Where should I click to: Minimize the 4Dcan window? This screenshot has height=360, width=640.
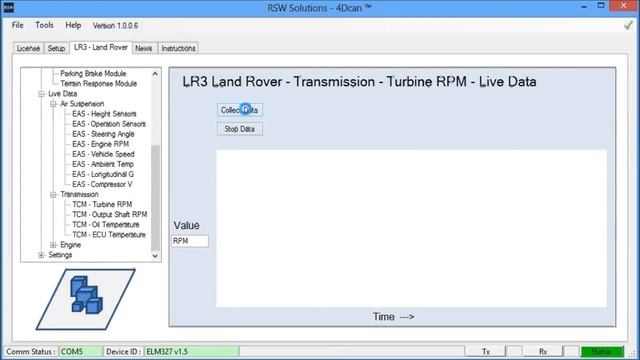point(584,7)
